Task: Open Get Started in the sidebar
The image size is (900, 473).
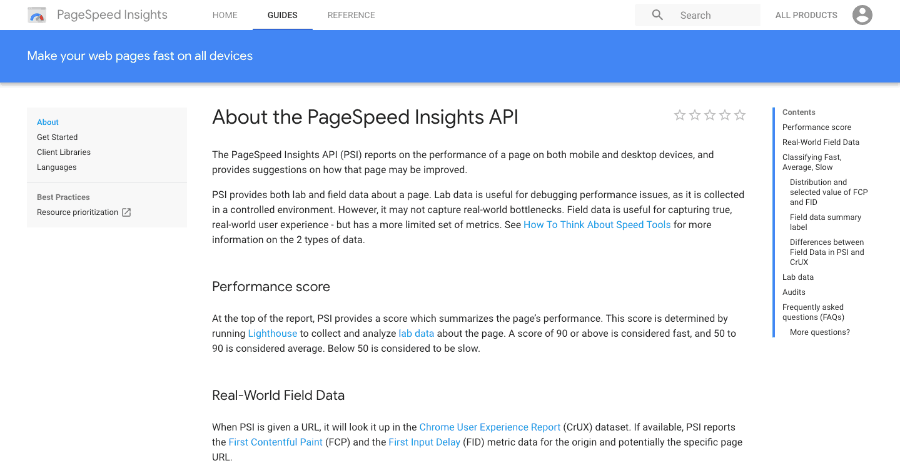Action: (x=57, y=137)
